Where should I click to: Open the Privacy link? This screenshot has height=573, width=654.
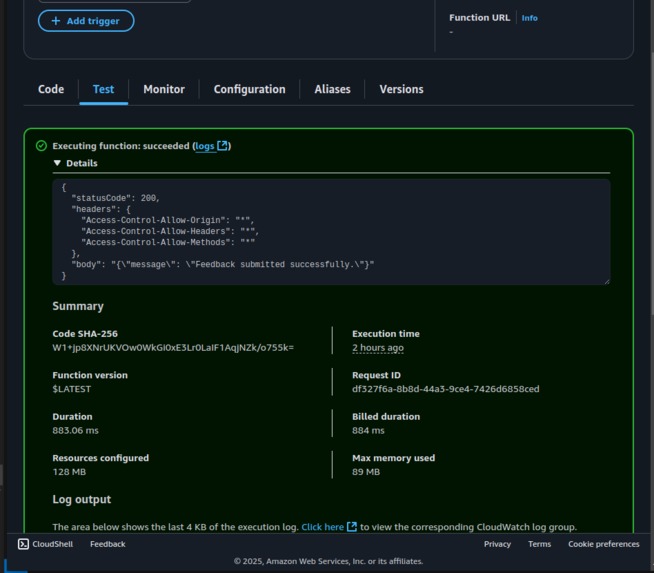(497, 544)
